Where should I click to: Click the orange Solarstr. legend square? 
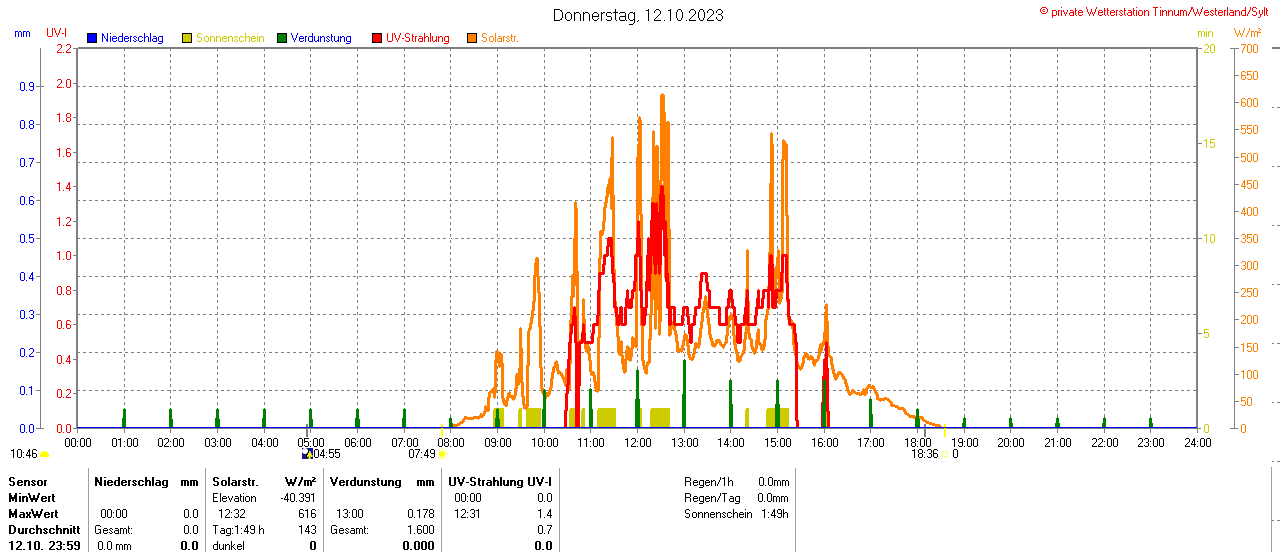click(x=472, y=38)
